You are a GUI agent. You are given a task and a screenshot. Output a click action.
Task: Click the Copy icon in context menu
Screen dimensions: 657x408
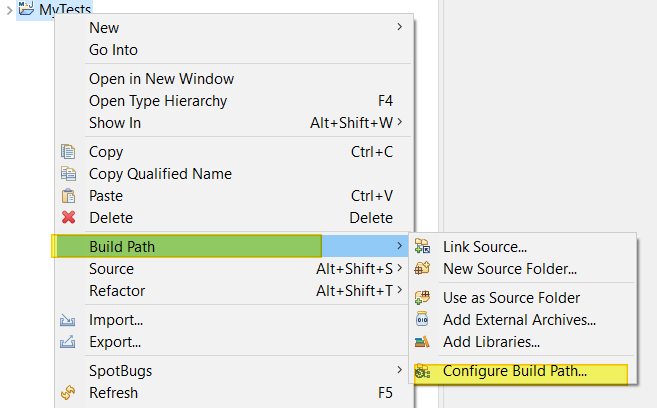tap(68, 152)
